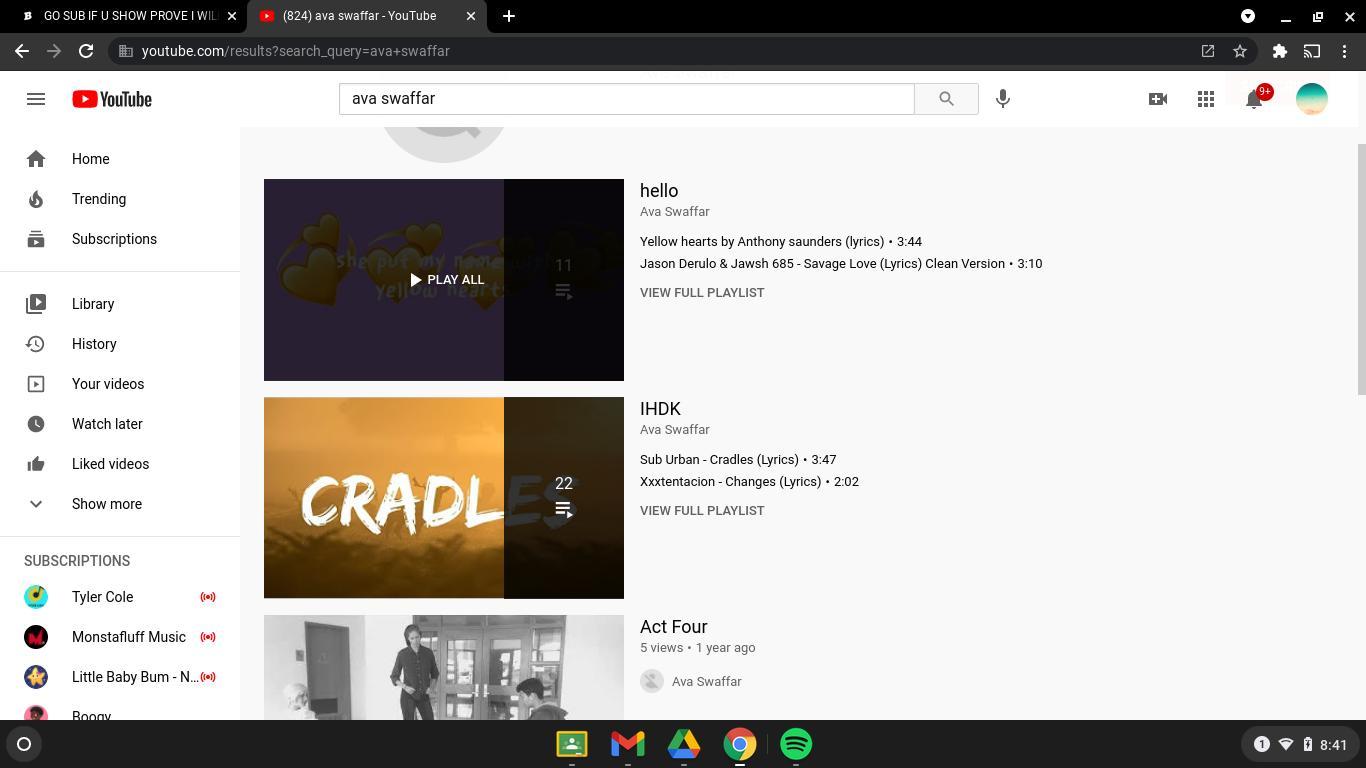Open Google Classroom from the shelf

[x=572, y=744]
